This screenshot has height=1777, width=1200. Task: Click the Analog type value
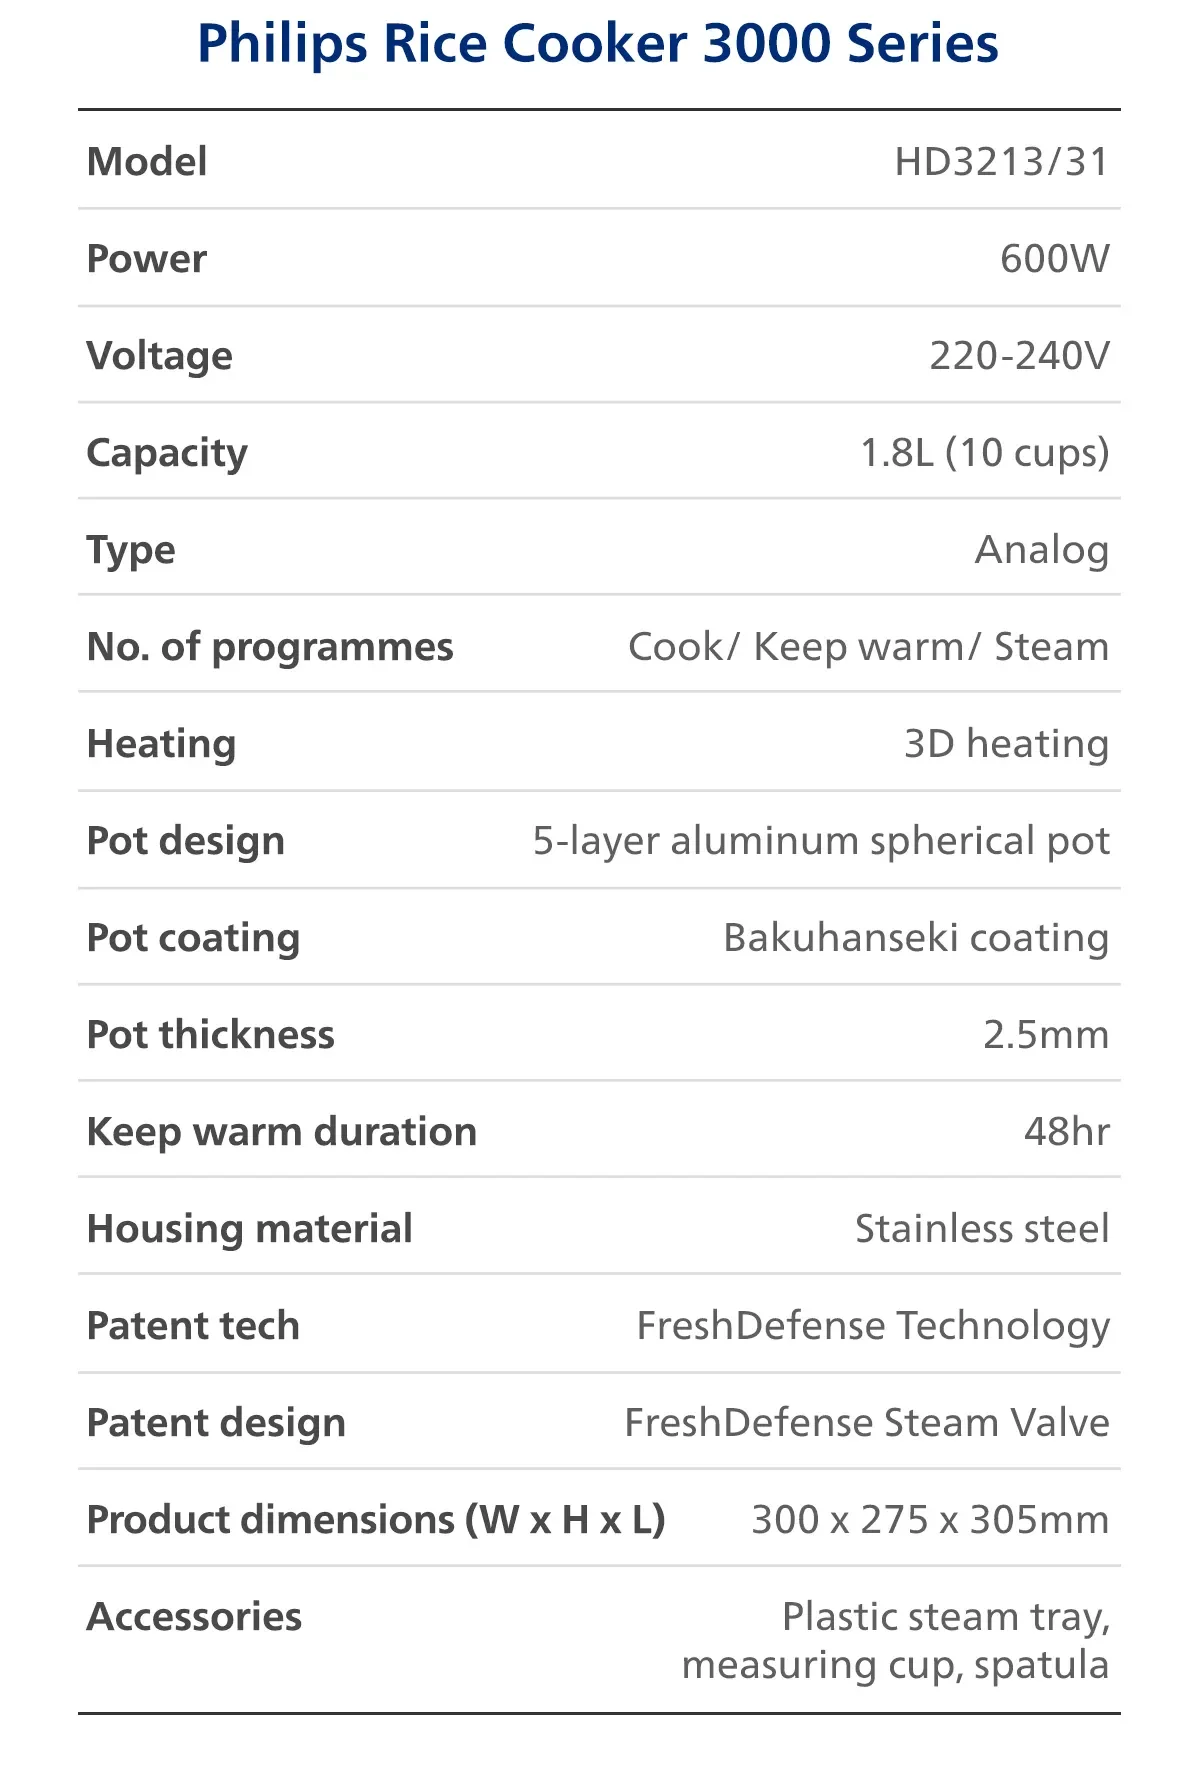[x=1041, y=550]
